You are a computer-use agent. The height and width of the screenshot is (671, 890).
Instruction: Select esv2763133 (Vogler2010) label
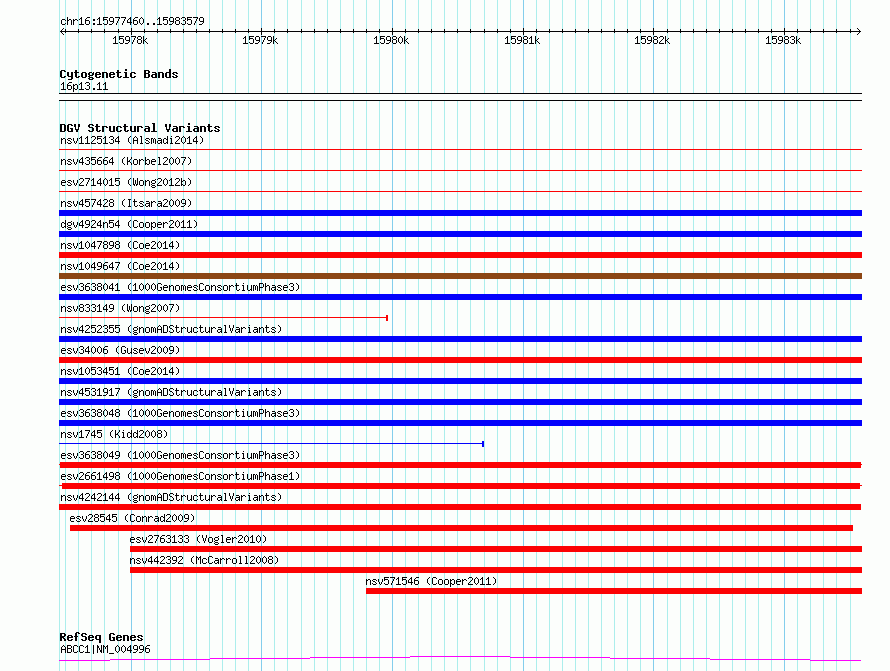point(198,539)
